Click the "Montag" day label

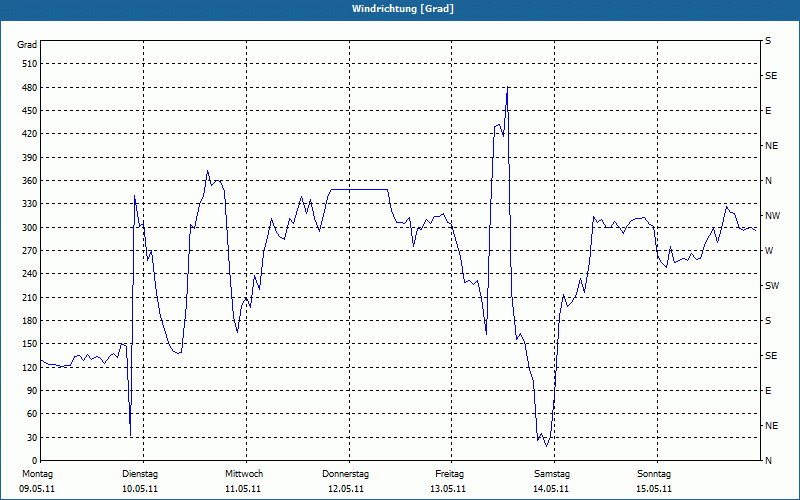point(37,474)
